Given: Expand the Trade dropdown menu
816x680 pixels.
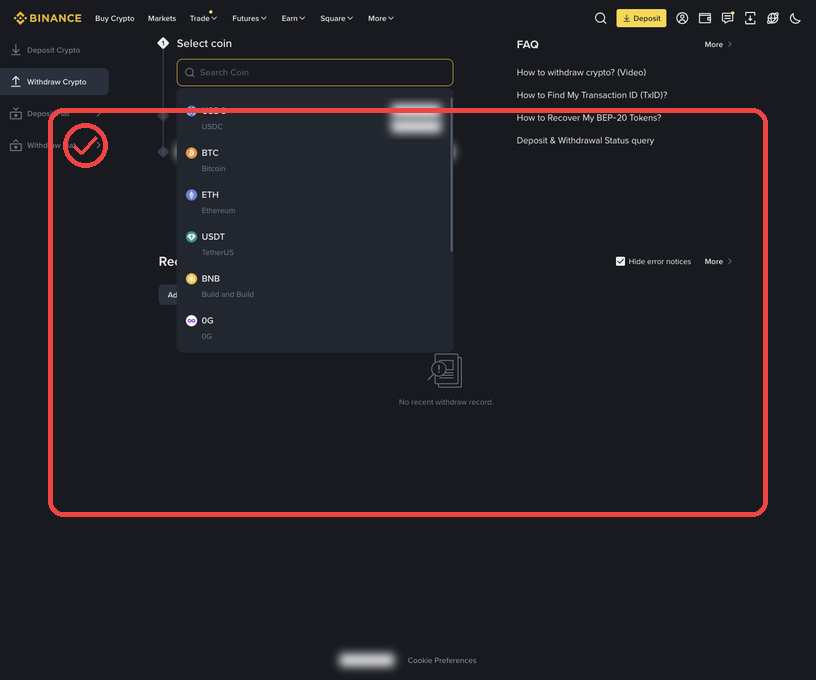Looking at the screenshot, I should point(203,18).
